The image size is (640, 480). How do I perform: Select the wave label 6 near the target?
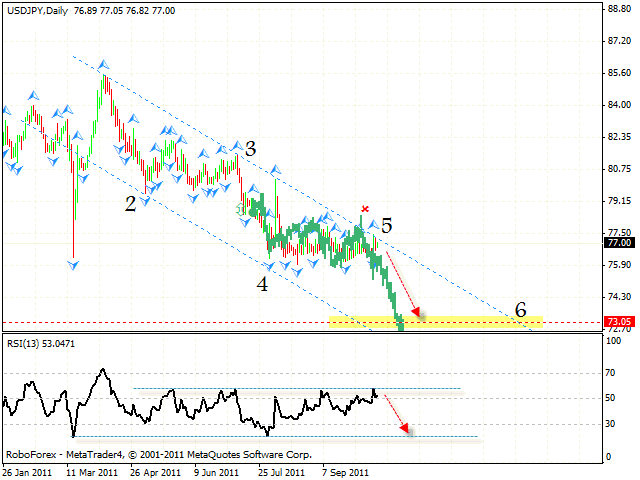tap(520, 309)
